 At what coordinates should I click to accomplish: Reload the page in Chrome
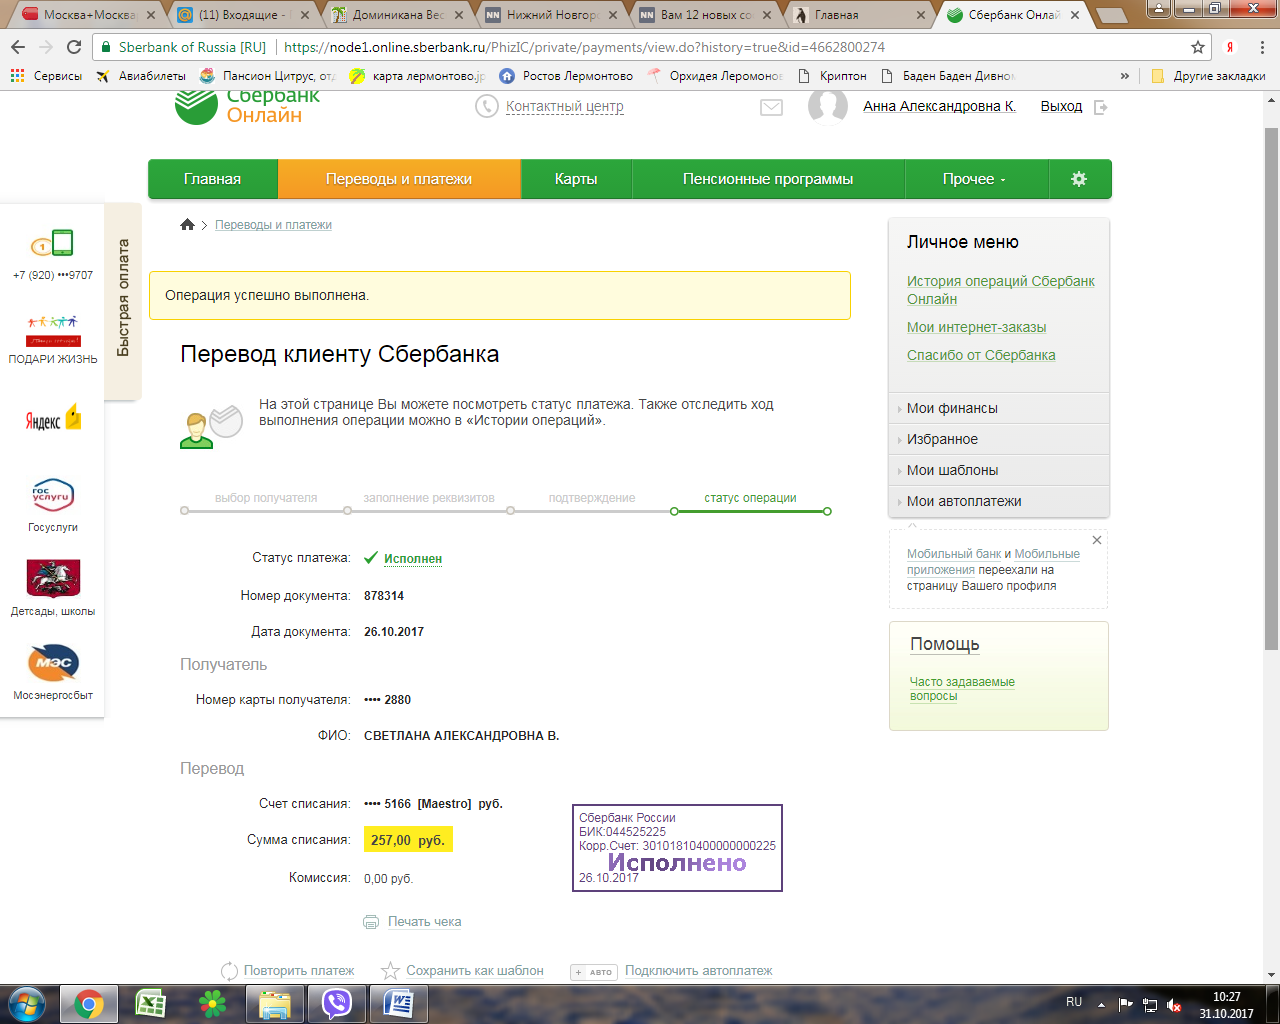click(74, 47)
